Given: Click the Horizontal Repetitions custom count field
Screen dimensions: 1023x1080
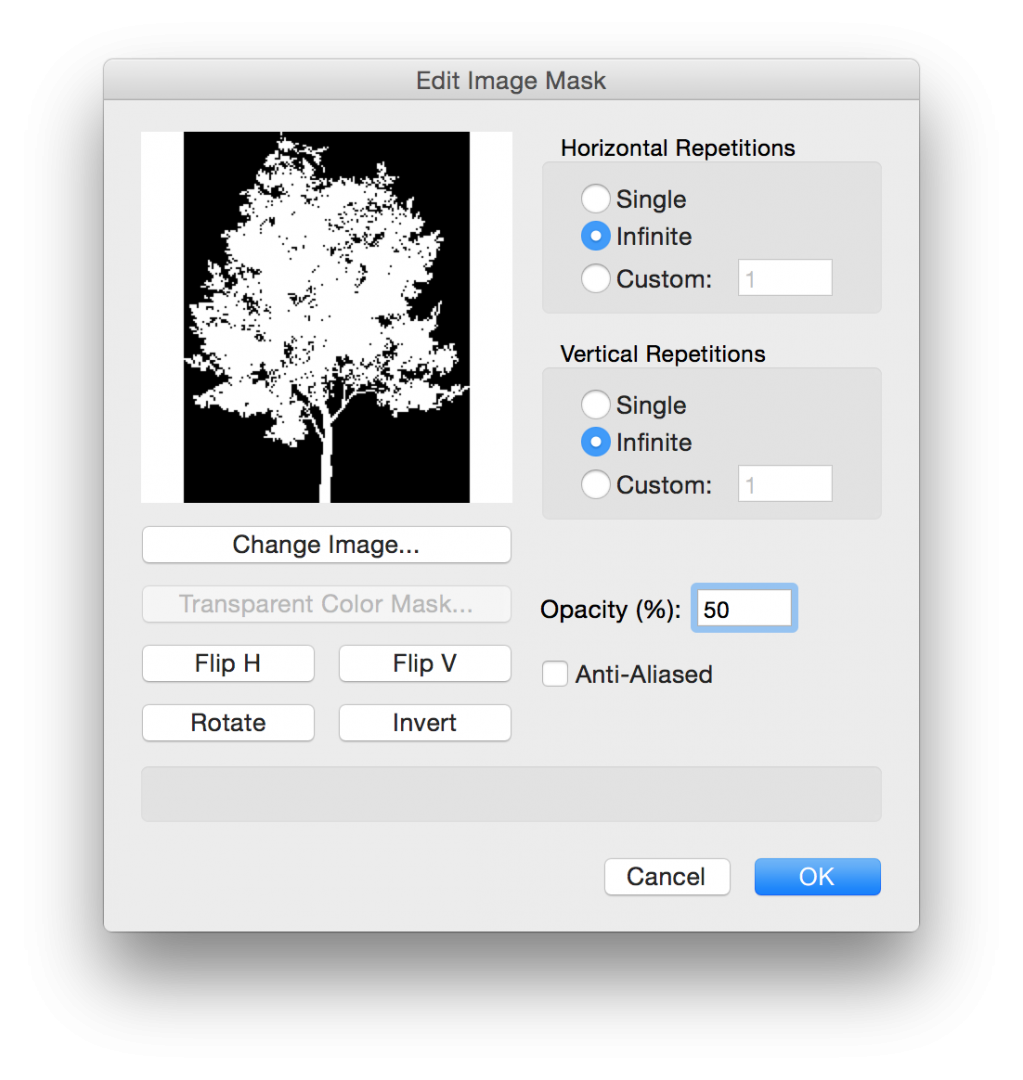Looking at the screenshot, I should click(785, 278).
